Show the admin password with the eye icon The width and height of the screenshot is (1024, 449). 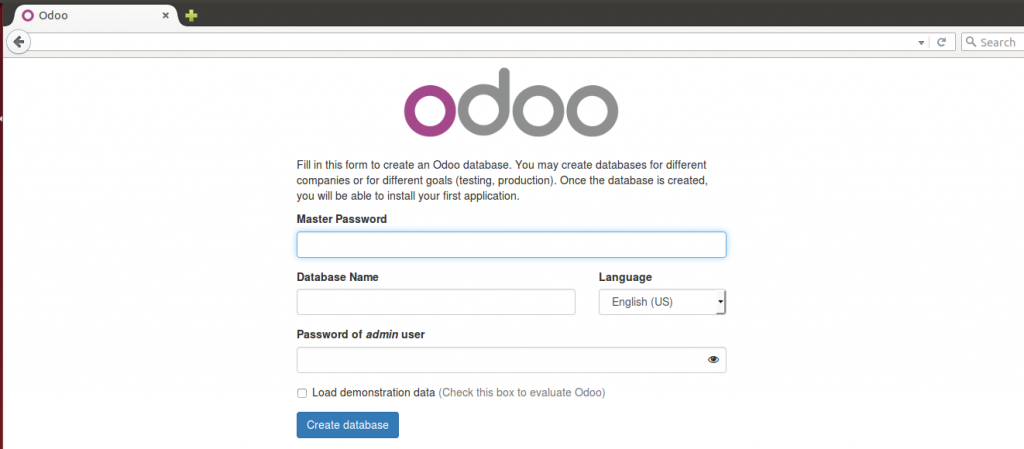point(713,360)
